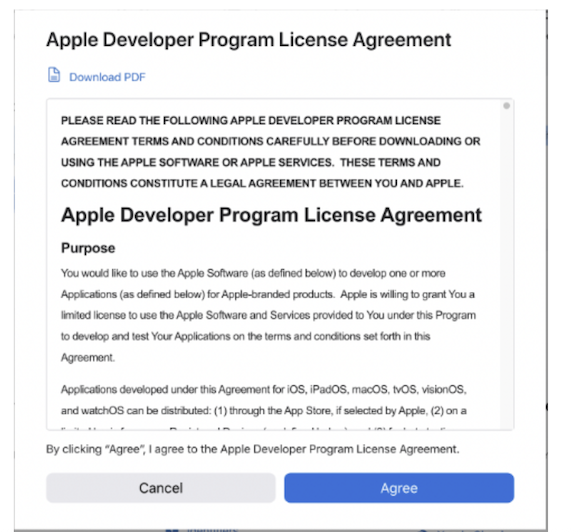Click the word 'Agreement.' ending the first paragraph
Viewport: 580px width, 532px height.
pyautogui.click(x=88, y=357)
